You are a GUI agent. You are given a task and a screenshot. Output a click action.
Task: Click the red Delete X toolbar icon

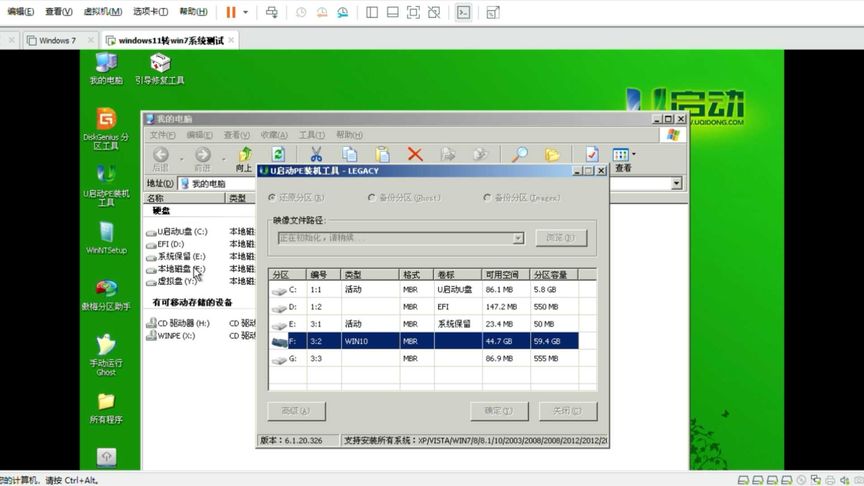[415, 155]
